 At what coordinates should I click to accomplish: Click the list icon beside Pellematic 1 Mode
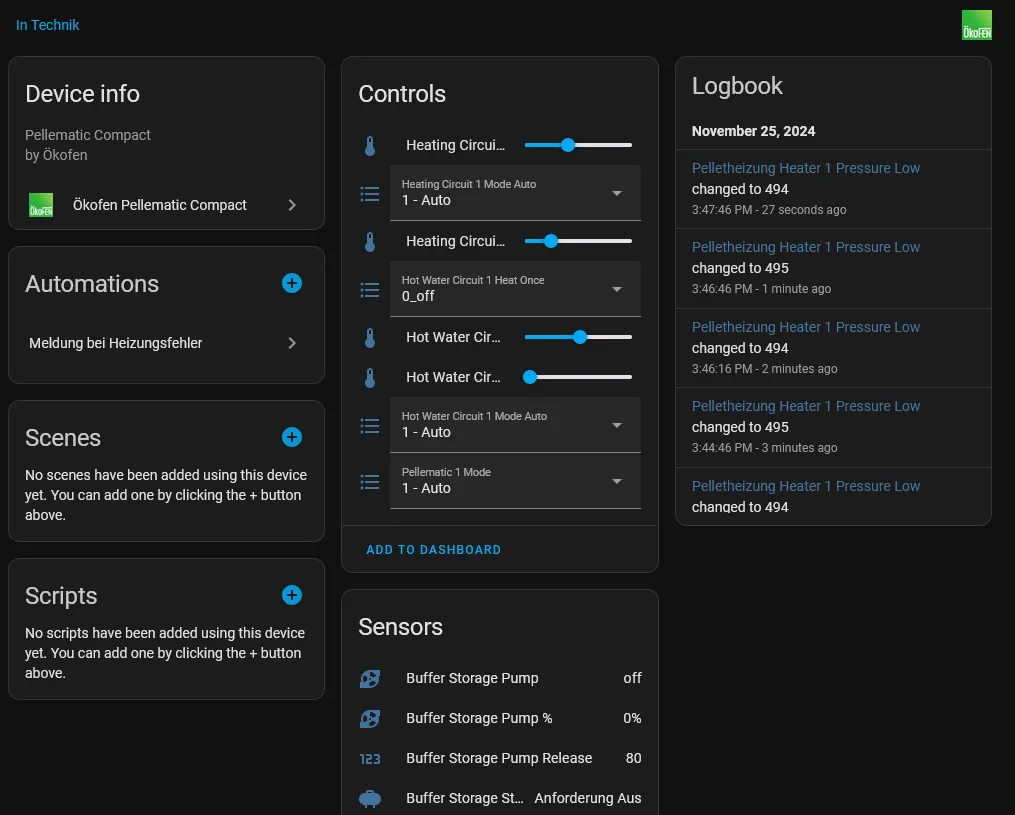(x=370, y=482)
